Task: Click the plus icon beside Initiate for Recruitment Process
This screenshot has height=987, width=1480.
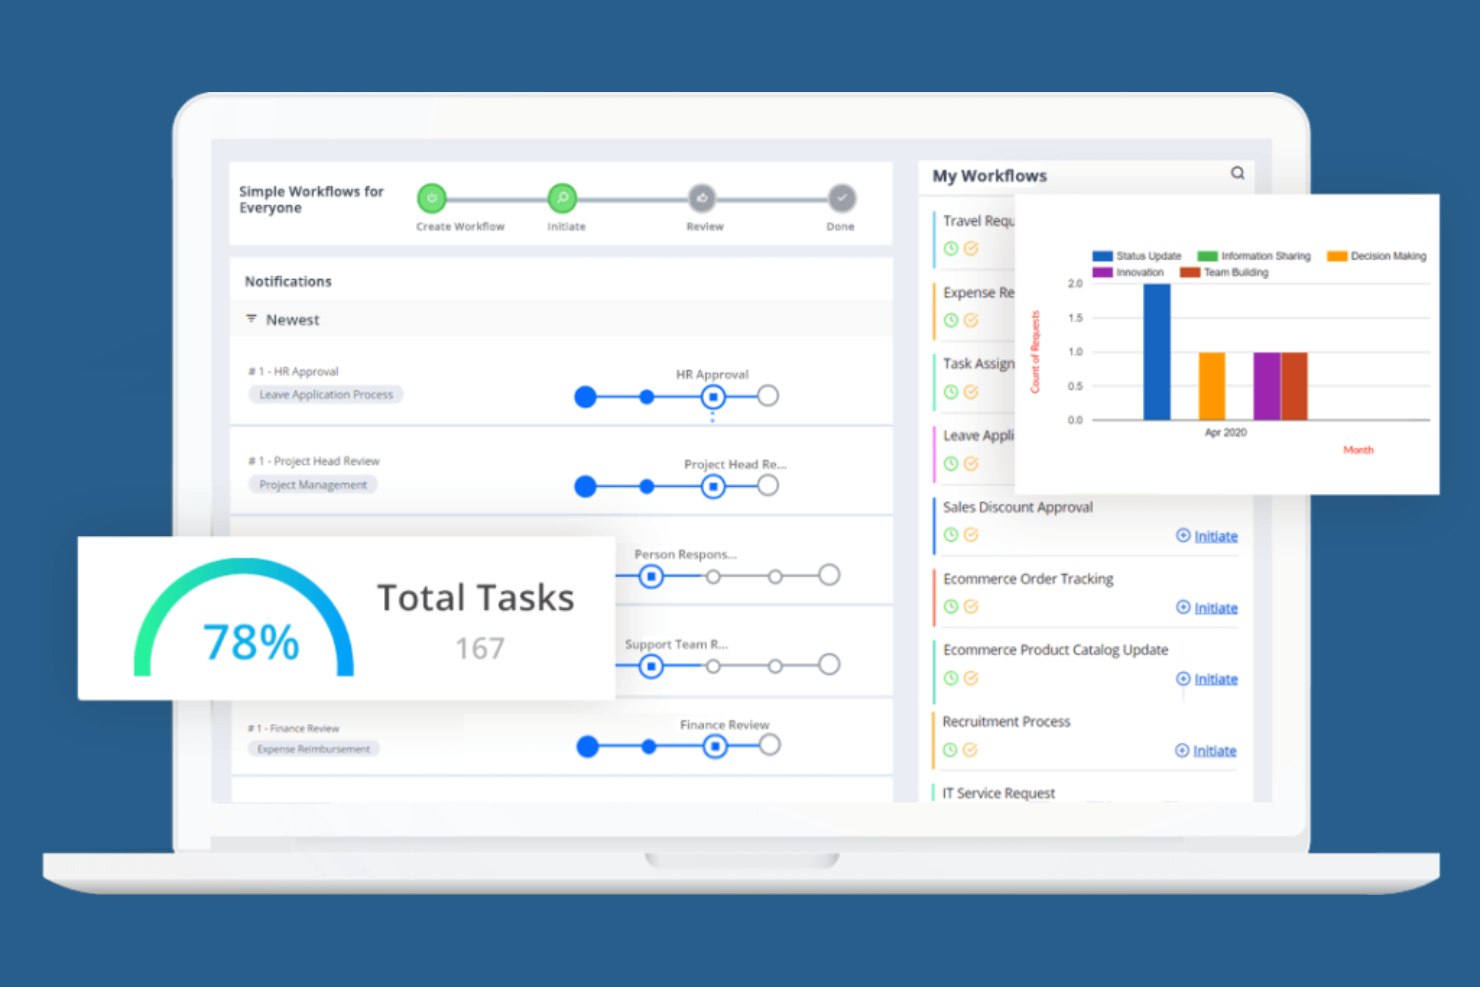Action: pos(1182,750)
